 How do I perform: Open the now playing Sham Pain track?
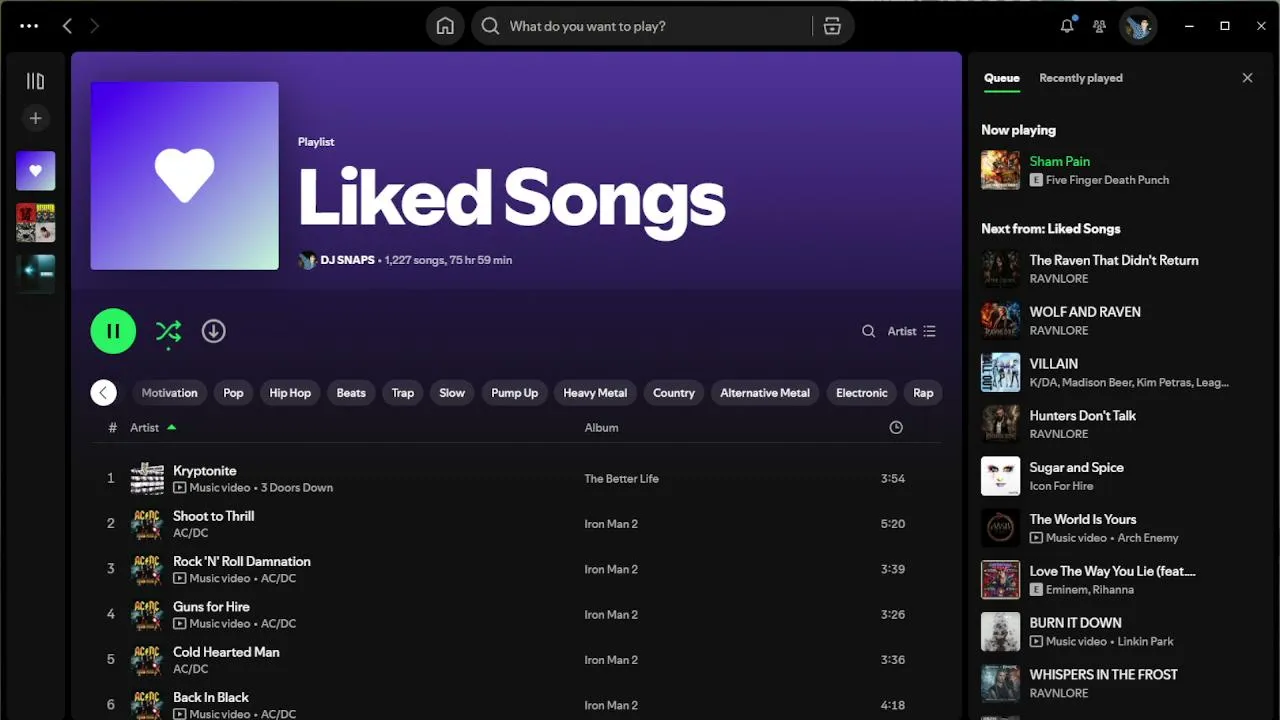pos(1060,161)
